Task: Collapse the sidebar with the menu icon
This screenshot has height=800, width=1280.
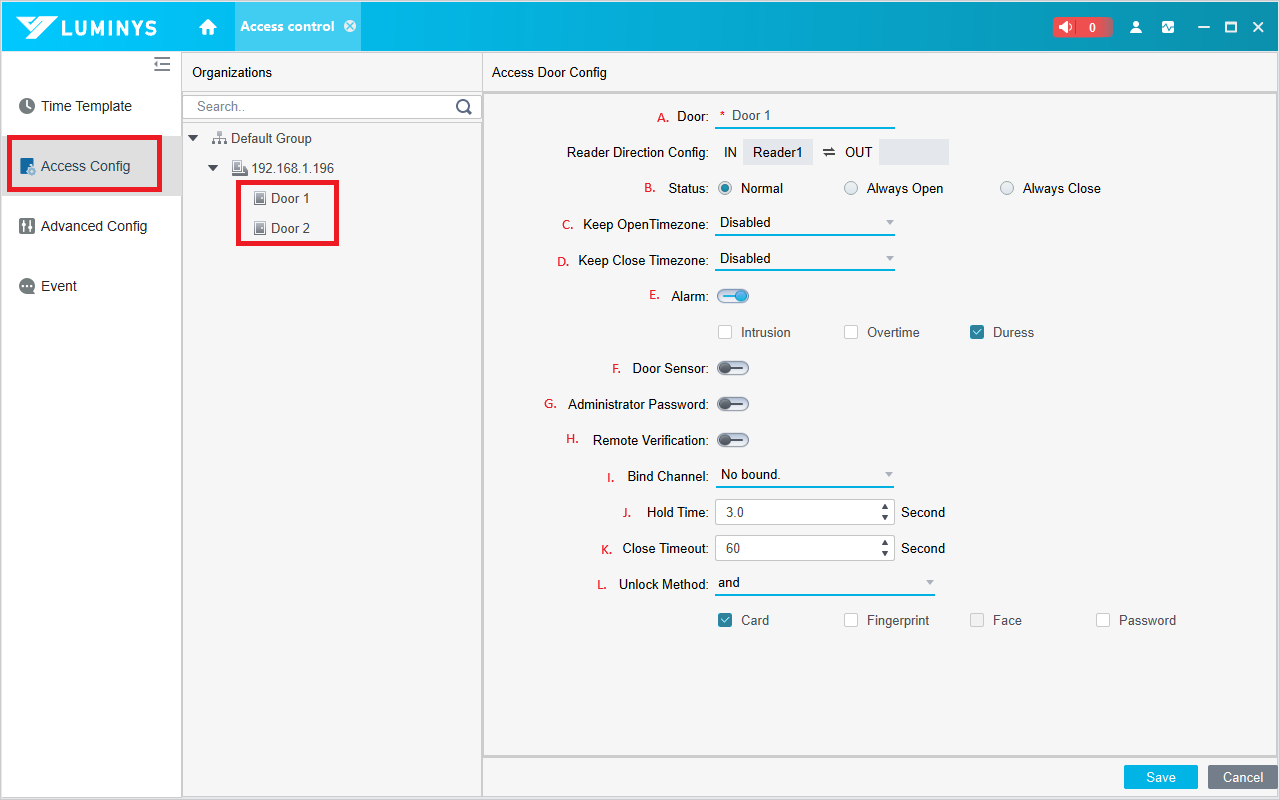Action: pos(162,65)
